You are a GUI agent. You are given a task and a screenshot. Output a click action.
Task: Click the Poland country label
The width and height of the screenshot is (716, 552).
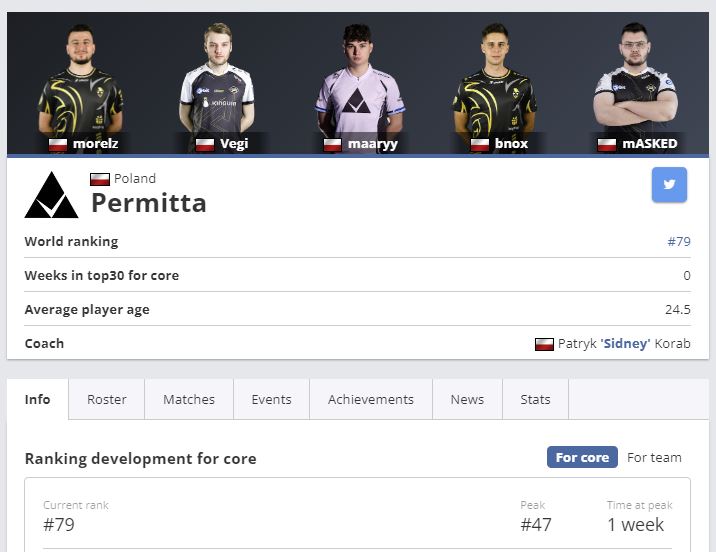tap(135, 179)
